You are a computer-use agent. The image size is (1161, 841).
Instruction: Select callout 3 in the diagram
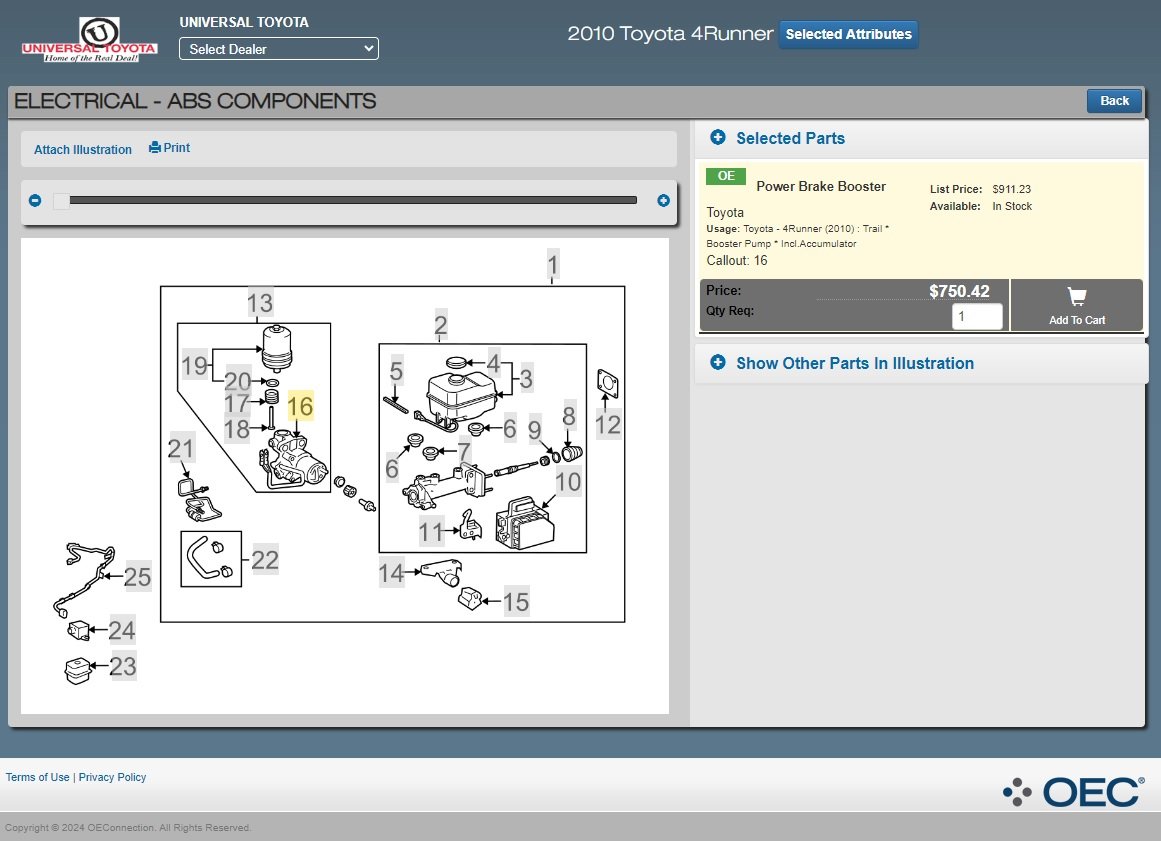(526, 378)
